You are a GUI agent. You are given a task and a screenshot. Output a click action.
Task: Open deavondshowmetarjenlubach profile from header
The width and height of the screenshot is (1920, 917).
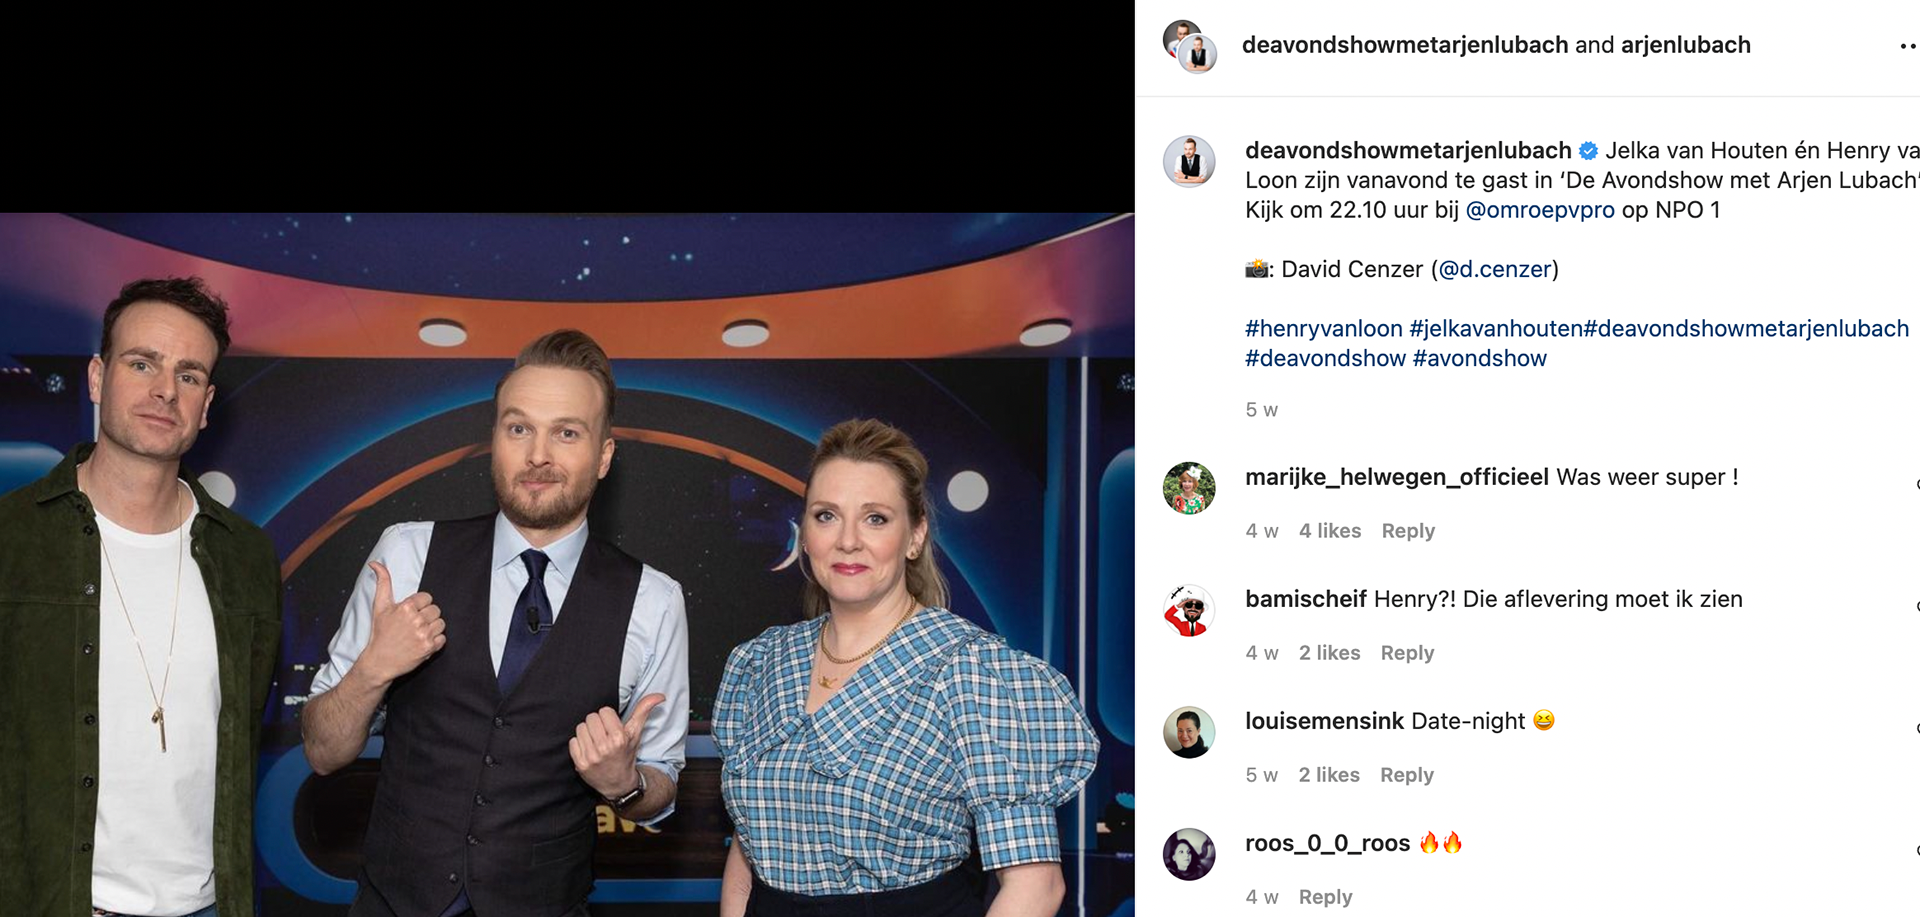[1405, 45]
